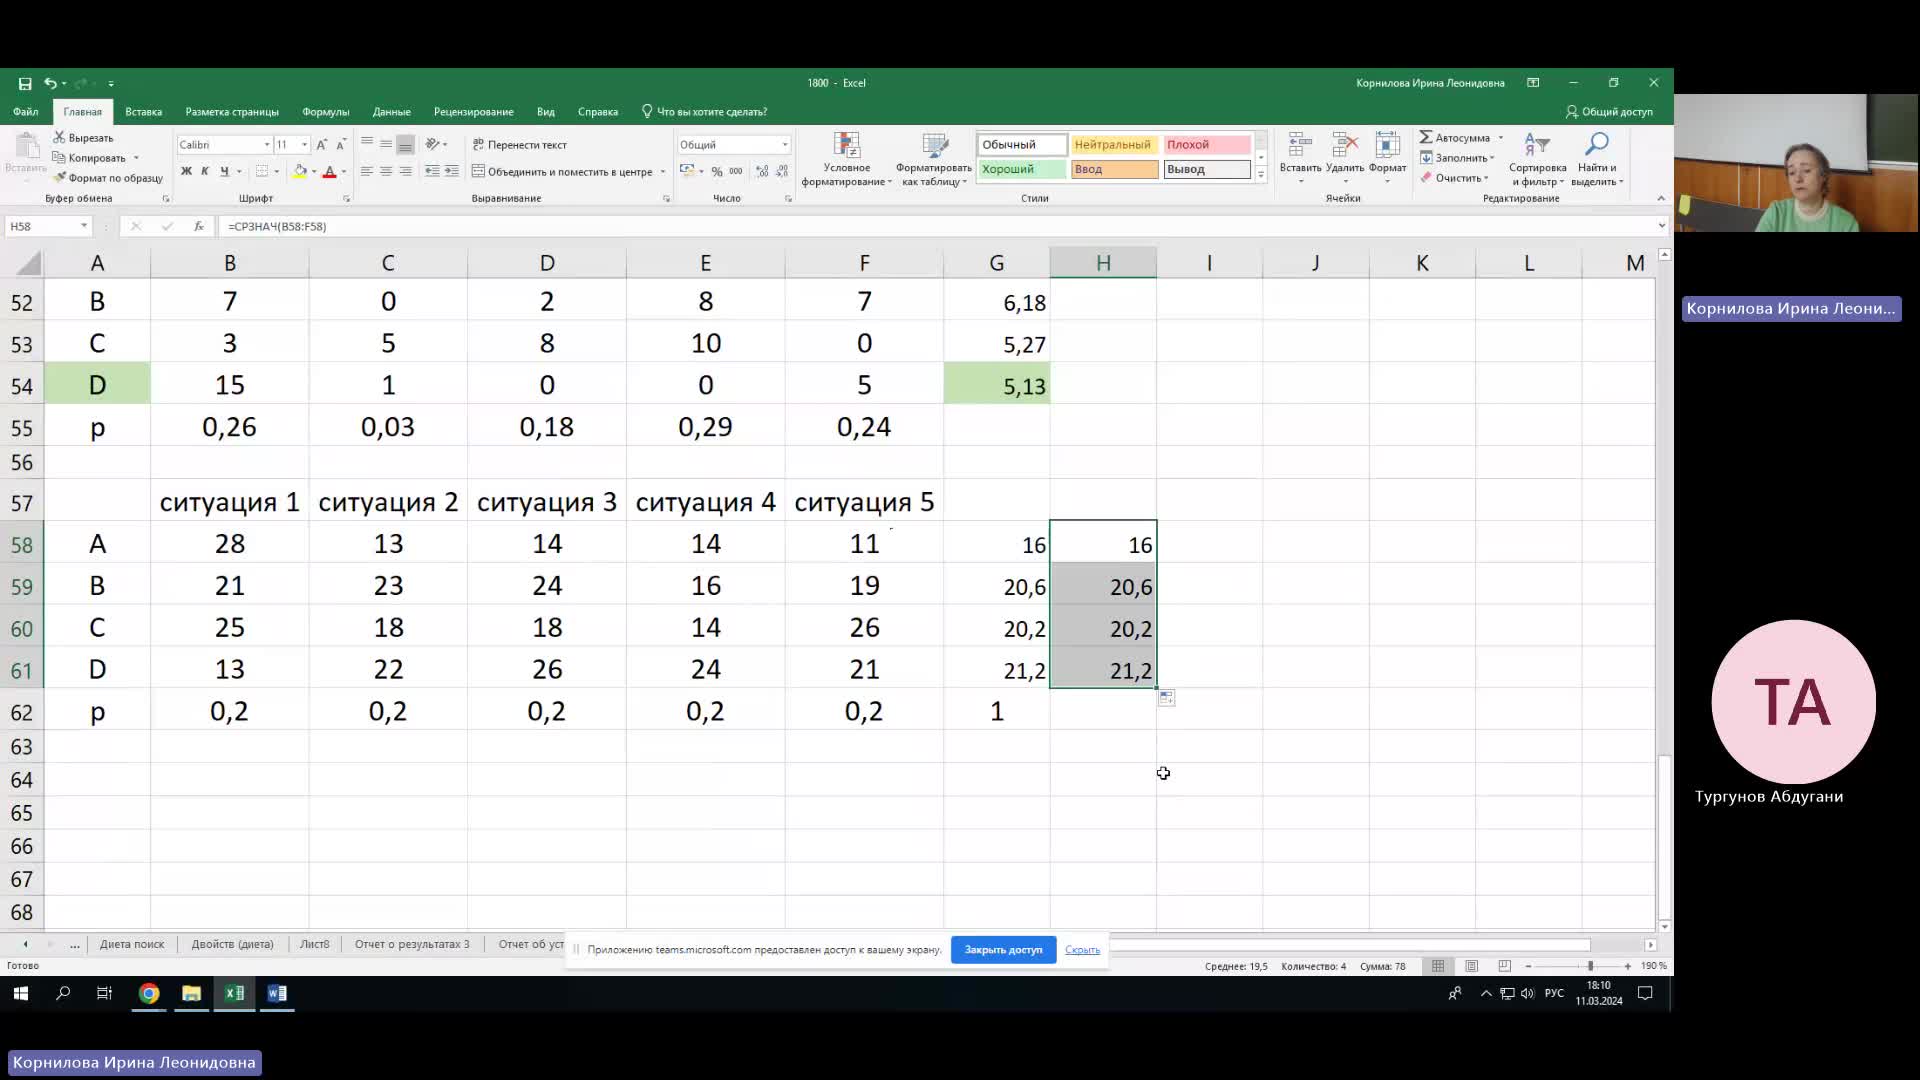The image size is (1920, 1080).
Task: Click the Автосумма sigma icon
Action: pos(1426,137)
